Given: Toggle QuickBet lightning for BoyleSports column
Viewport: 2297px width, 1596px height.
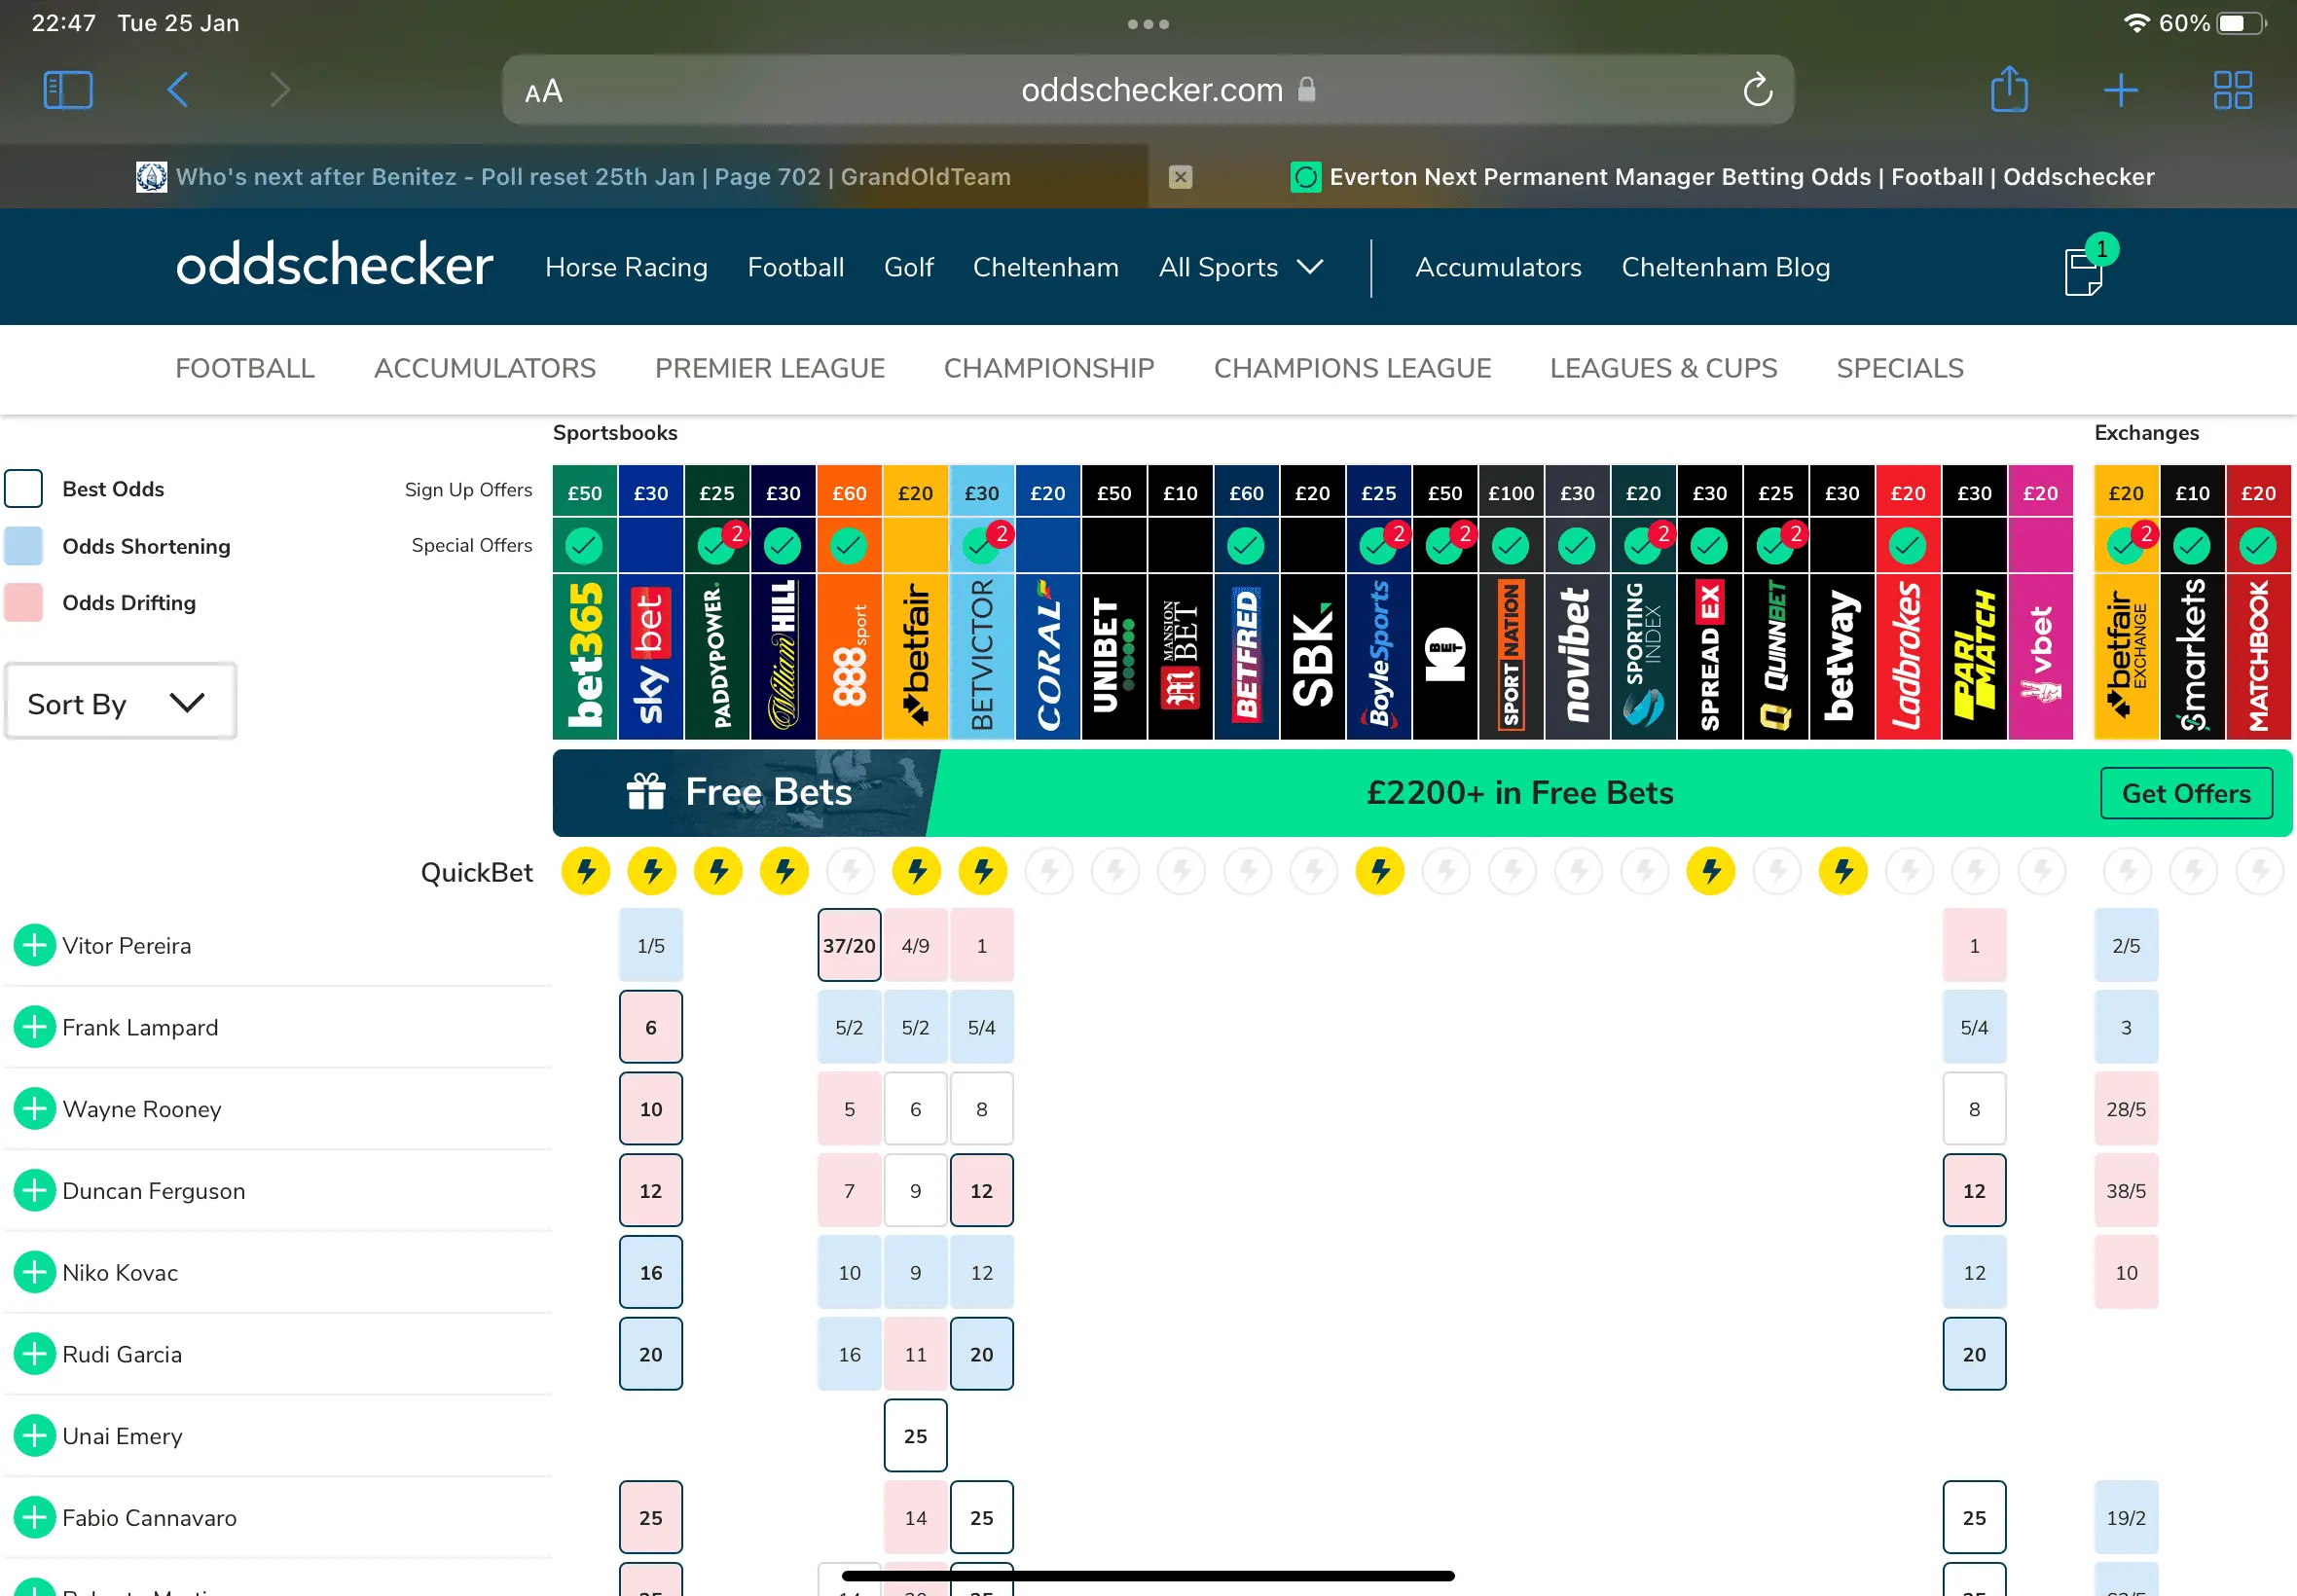Looking at the screenshot, I should [1380, 871].
